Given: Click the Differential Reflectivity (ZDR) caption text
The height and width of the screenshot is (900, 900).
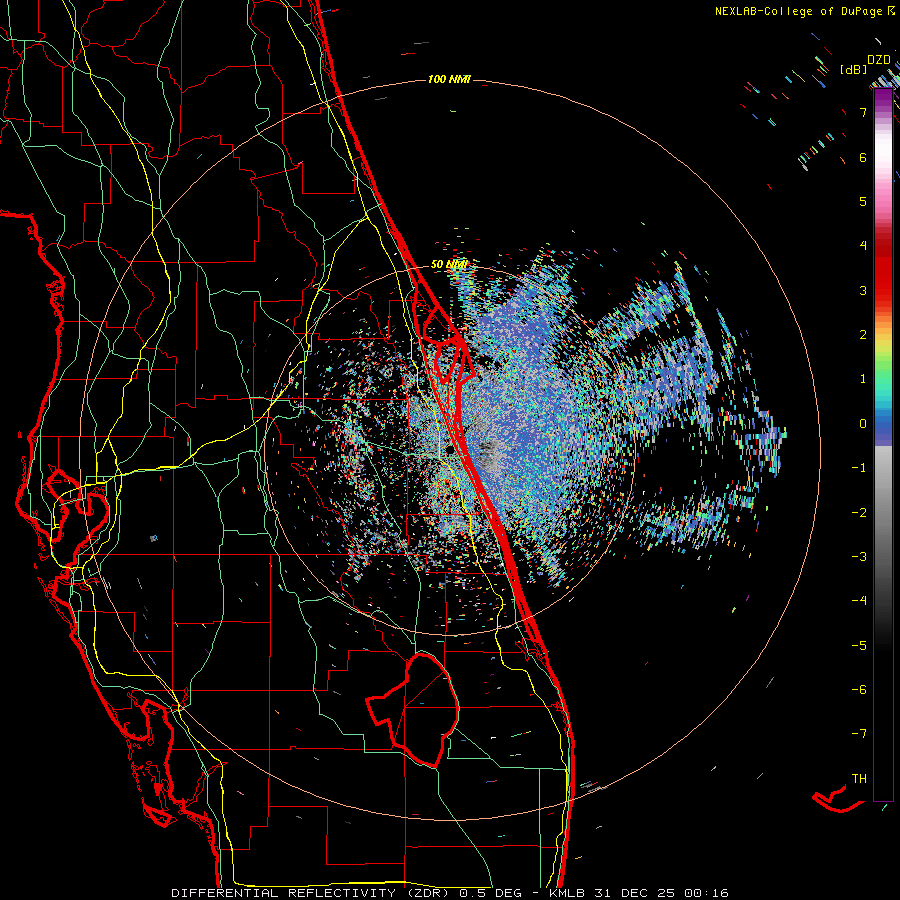Looking at the screenshot, I should click(312, 893).
